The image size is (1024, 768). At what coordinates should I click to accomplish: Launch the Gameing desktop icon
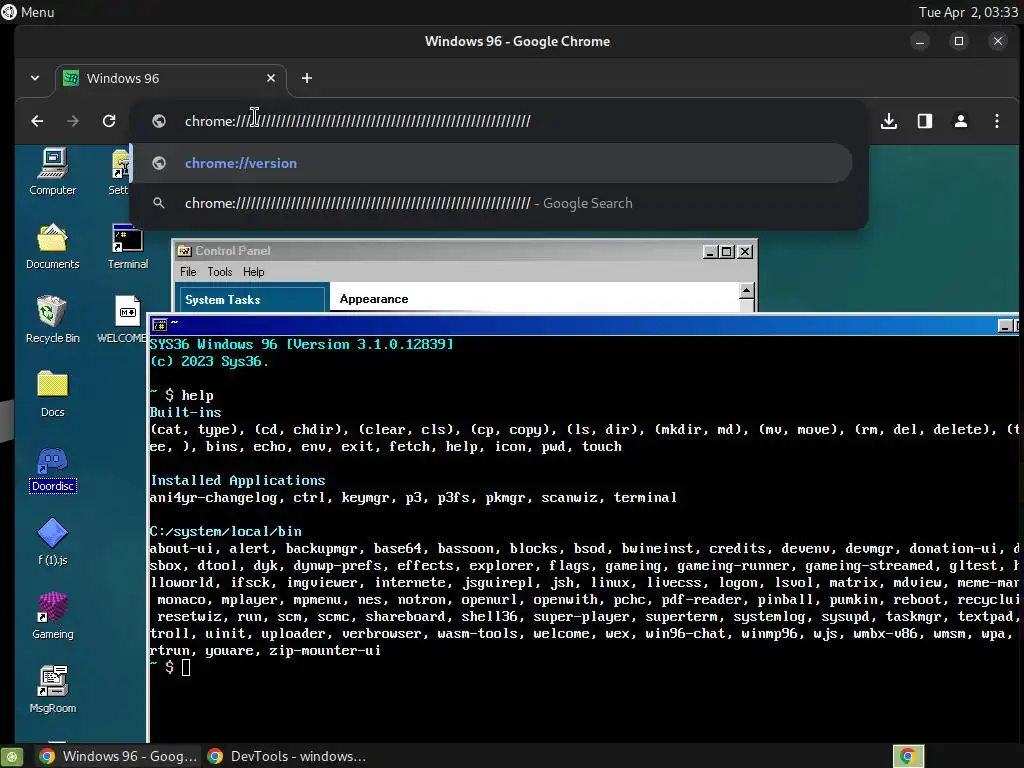(x=52, y=615)
